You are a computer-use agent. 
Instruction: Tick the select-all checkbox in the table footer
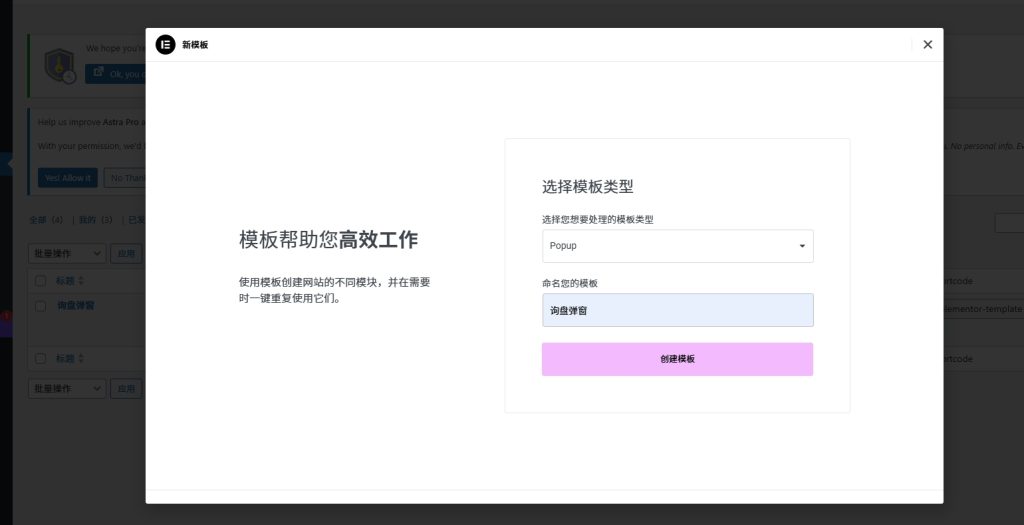point(40,358)
